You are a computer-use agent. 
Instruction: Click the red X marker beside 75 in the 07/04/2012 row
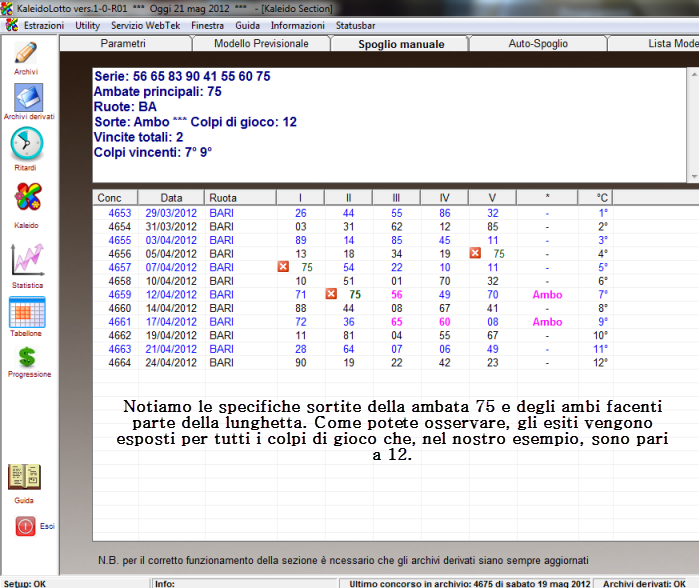pyautogui.click(x=283, y=268)
